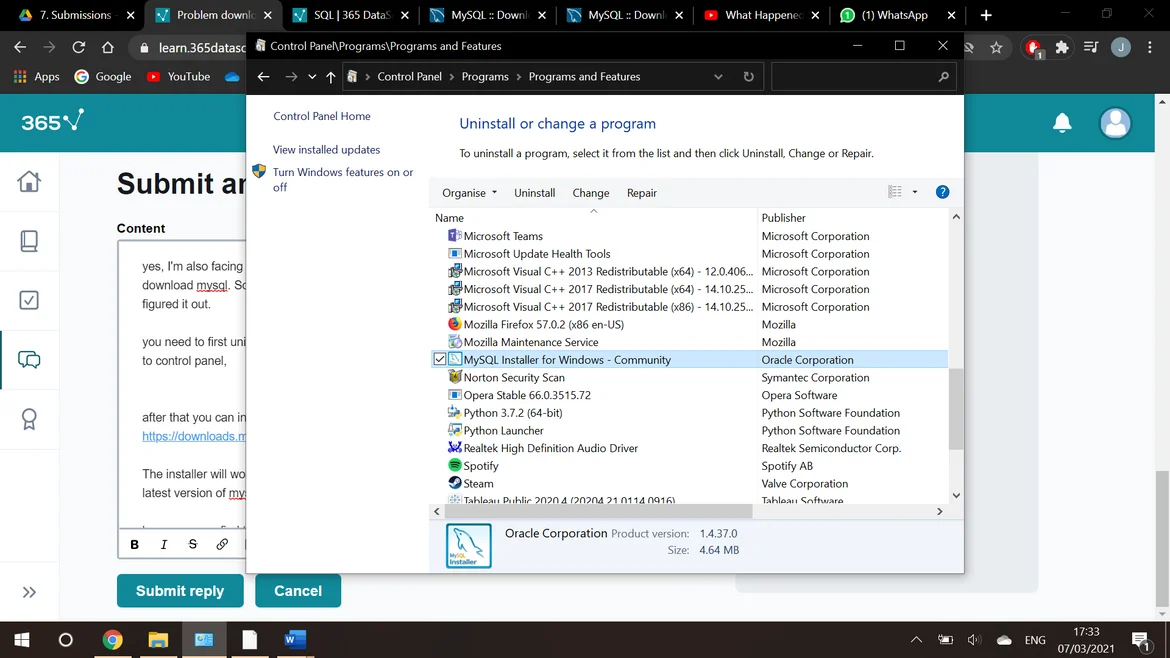Toggle bold formatting in editor

click(x=135, y=544)
